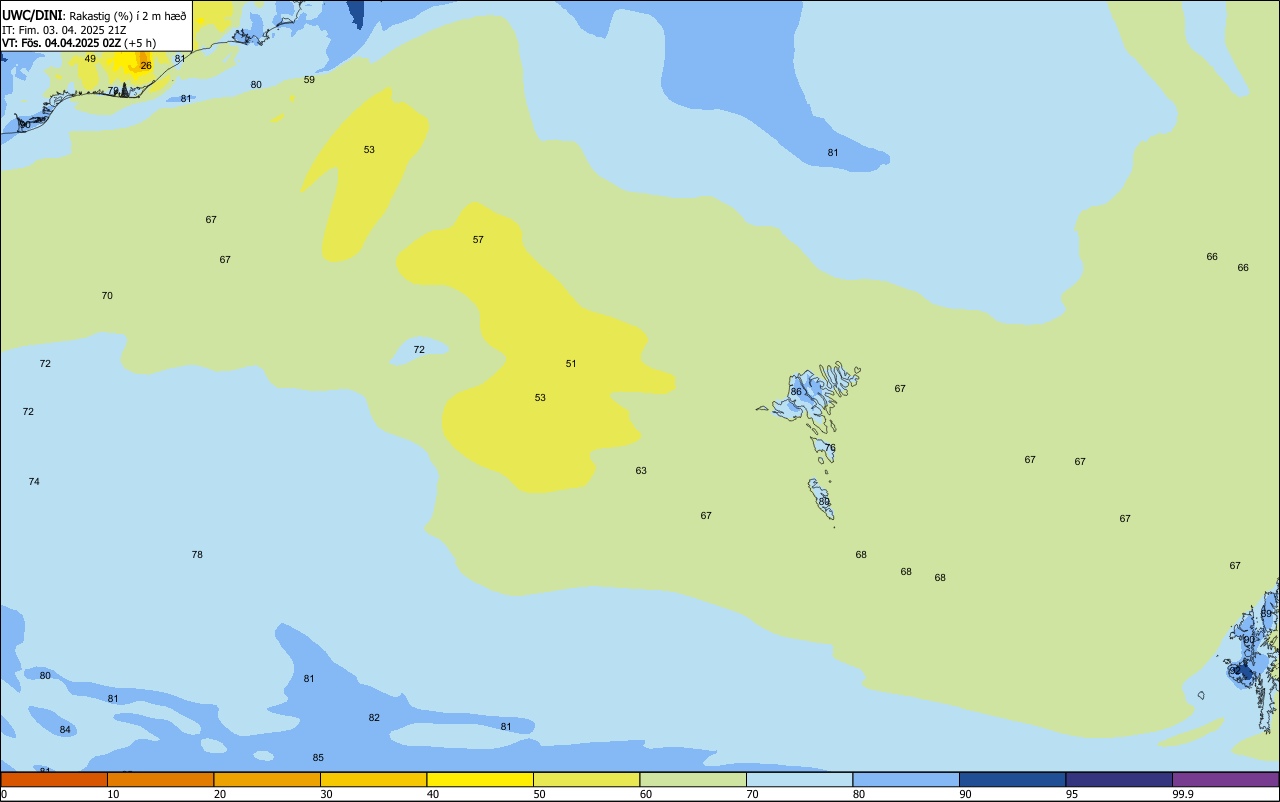Click the humidity value 57 in yellow area
1280x802 pixels.
[478, 240]
